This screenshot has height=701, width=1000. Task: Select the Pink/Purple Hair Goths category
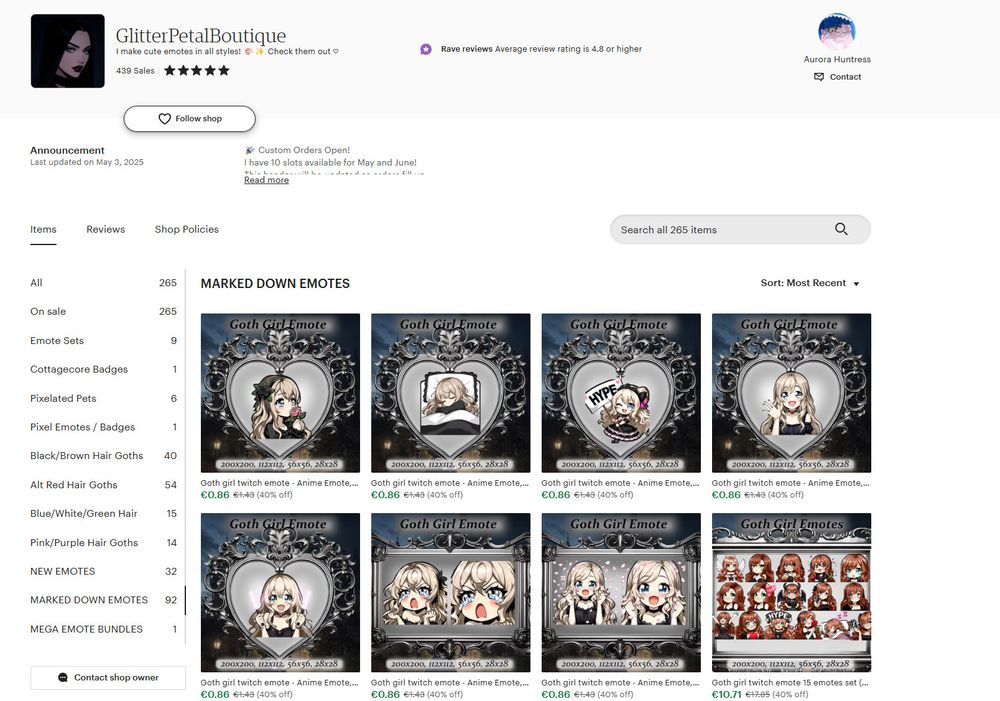click(x=103, y=543)
